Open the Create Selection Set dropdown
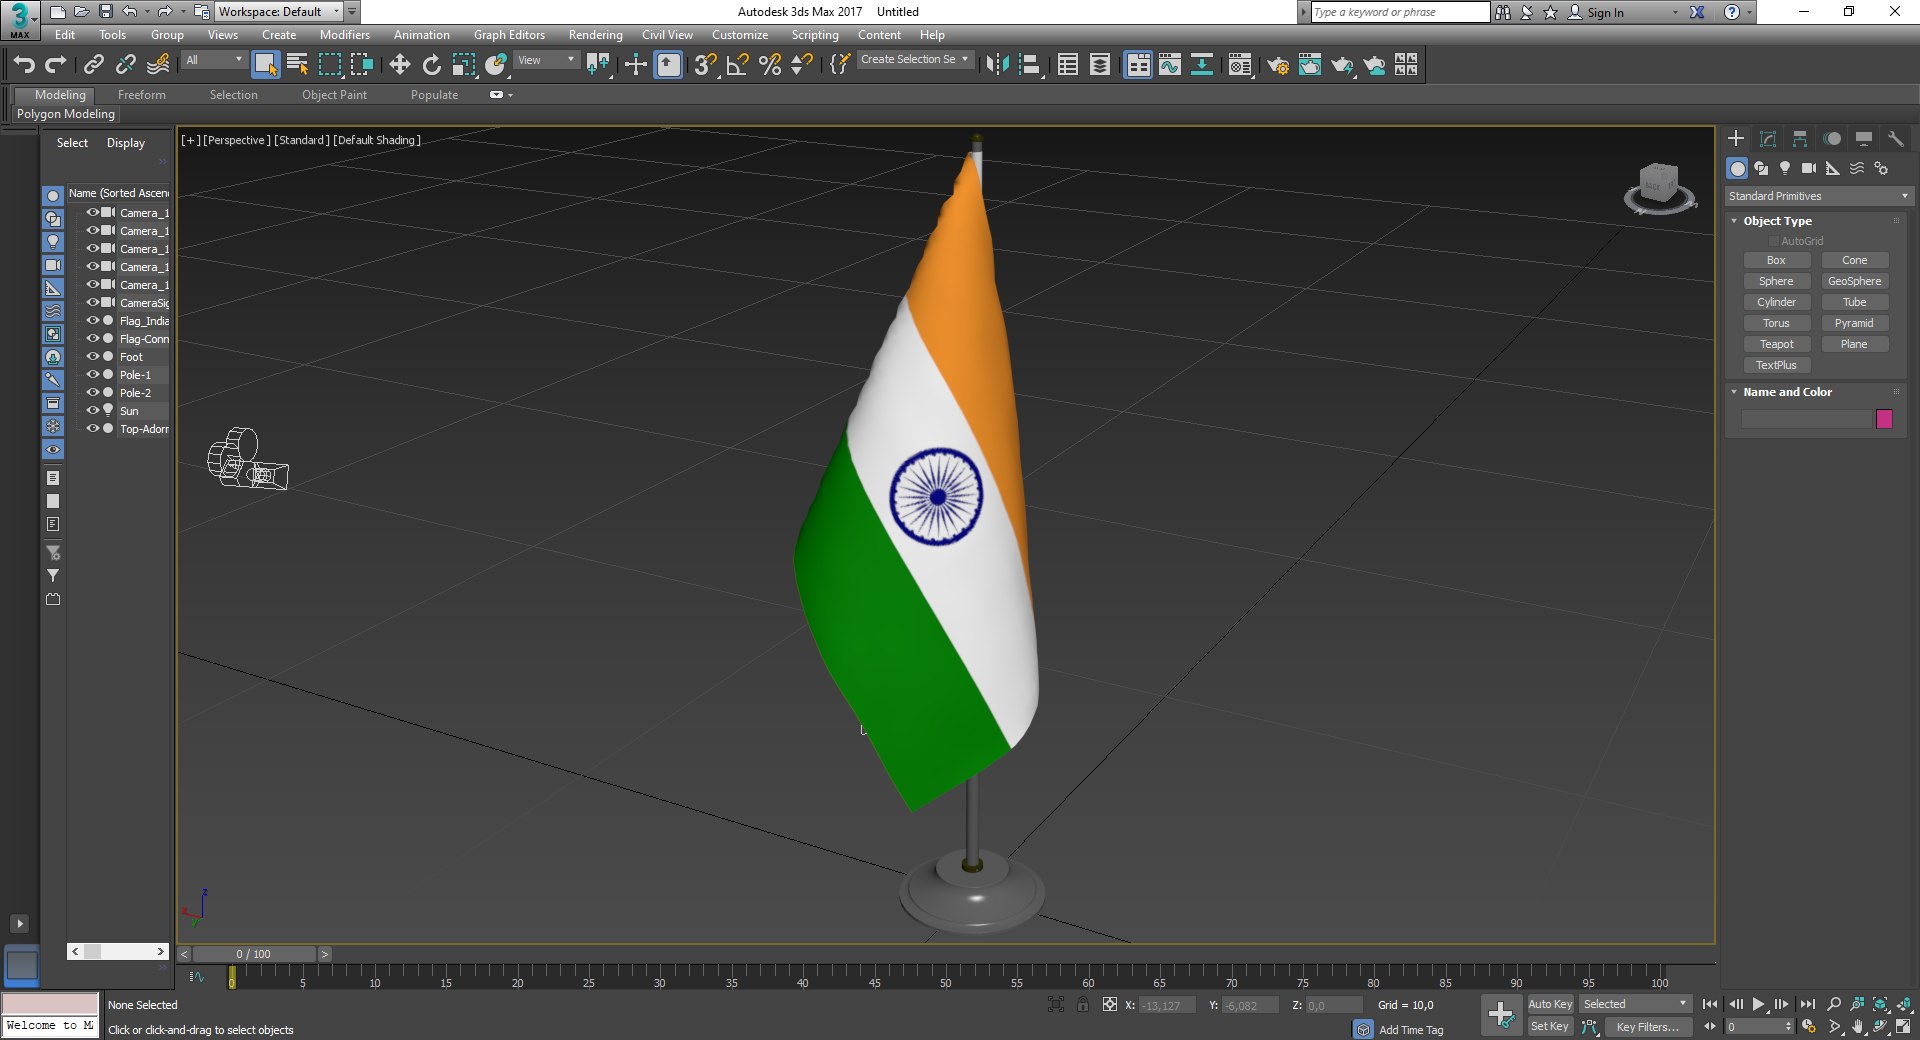1920x1040 pixels. coord(915,60)
